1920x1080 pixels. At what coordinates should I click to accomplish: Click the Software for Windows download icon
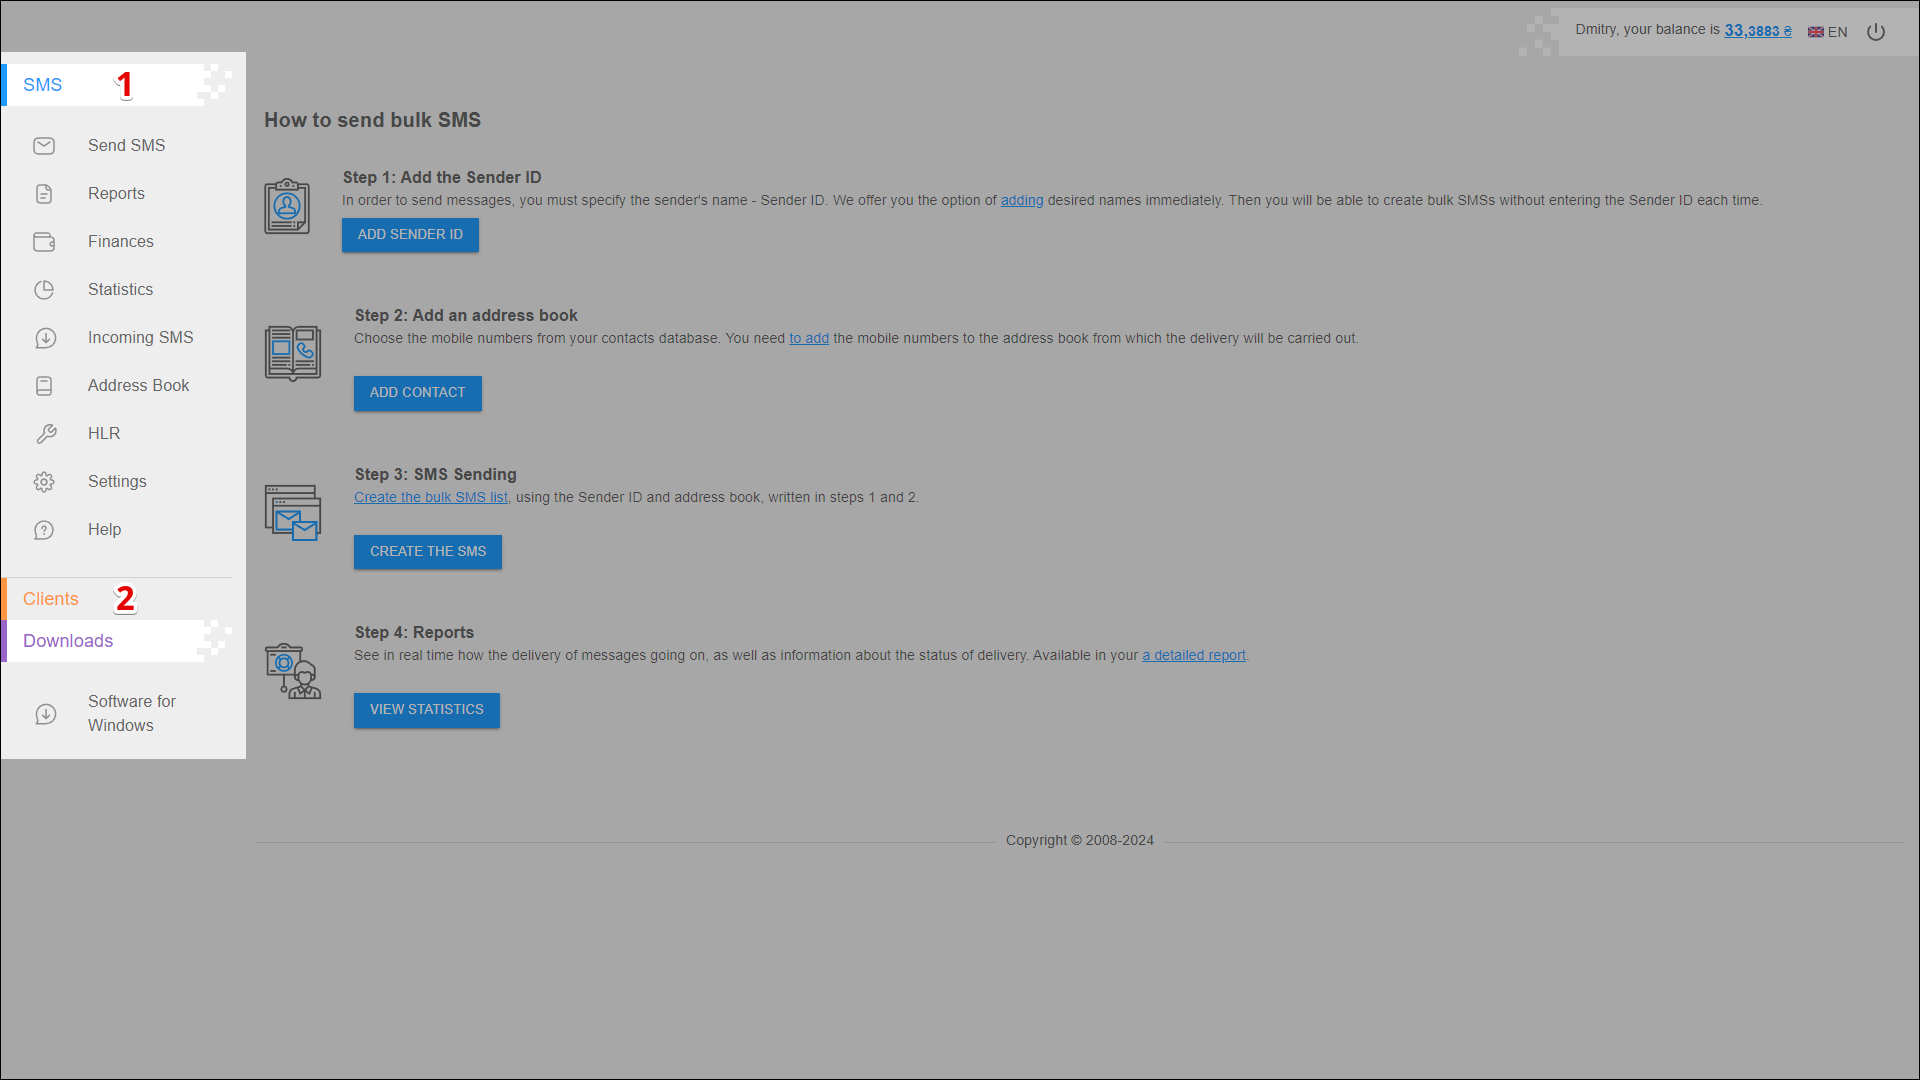click(x=46, y=714)
